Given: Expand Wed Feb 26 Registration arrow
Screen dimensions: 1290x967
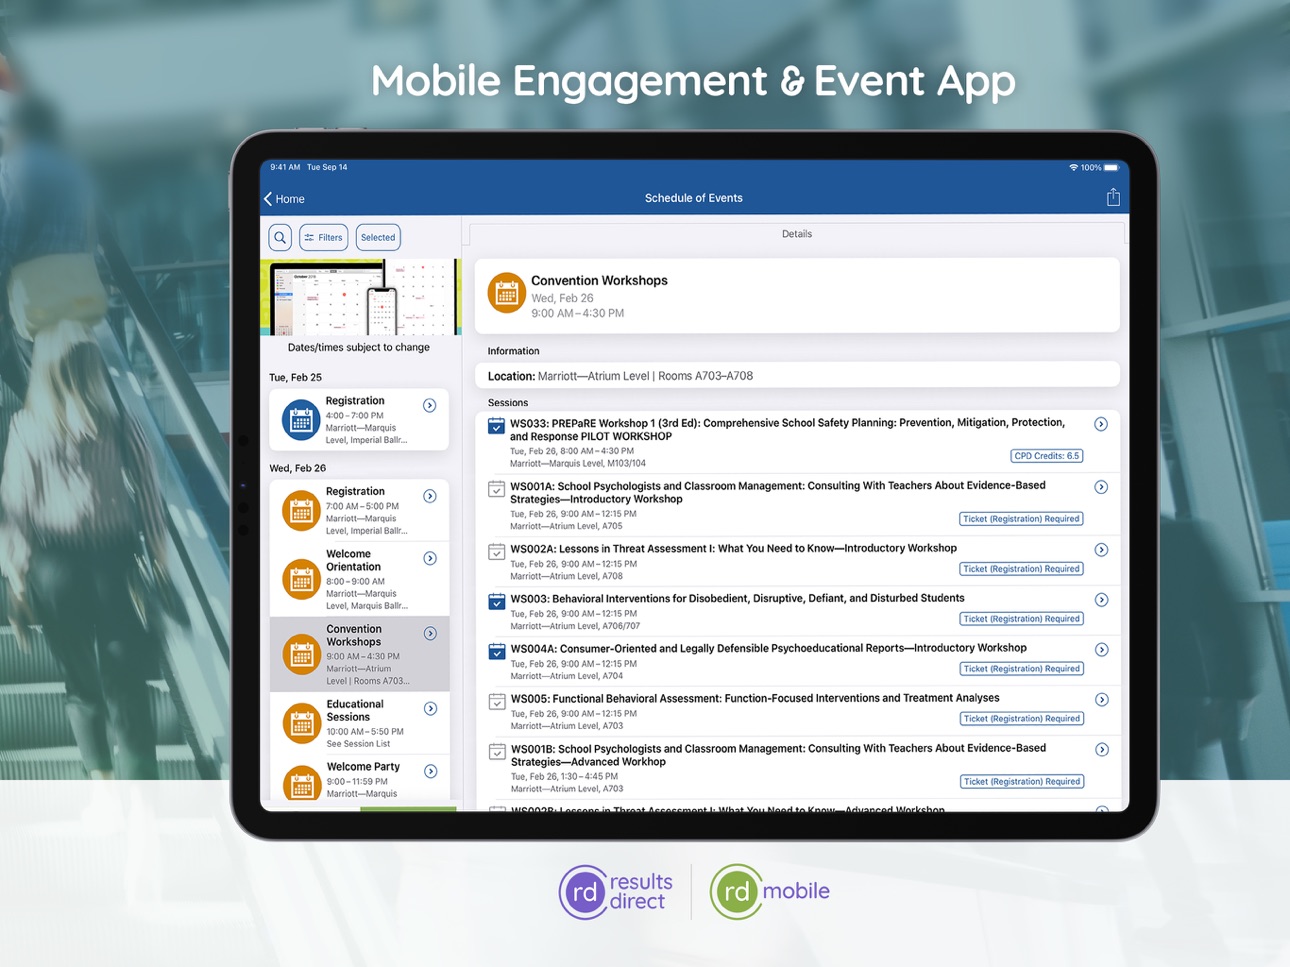Looking at the screenshot, I should (430, 496).
